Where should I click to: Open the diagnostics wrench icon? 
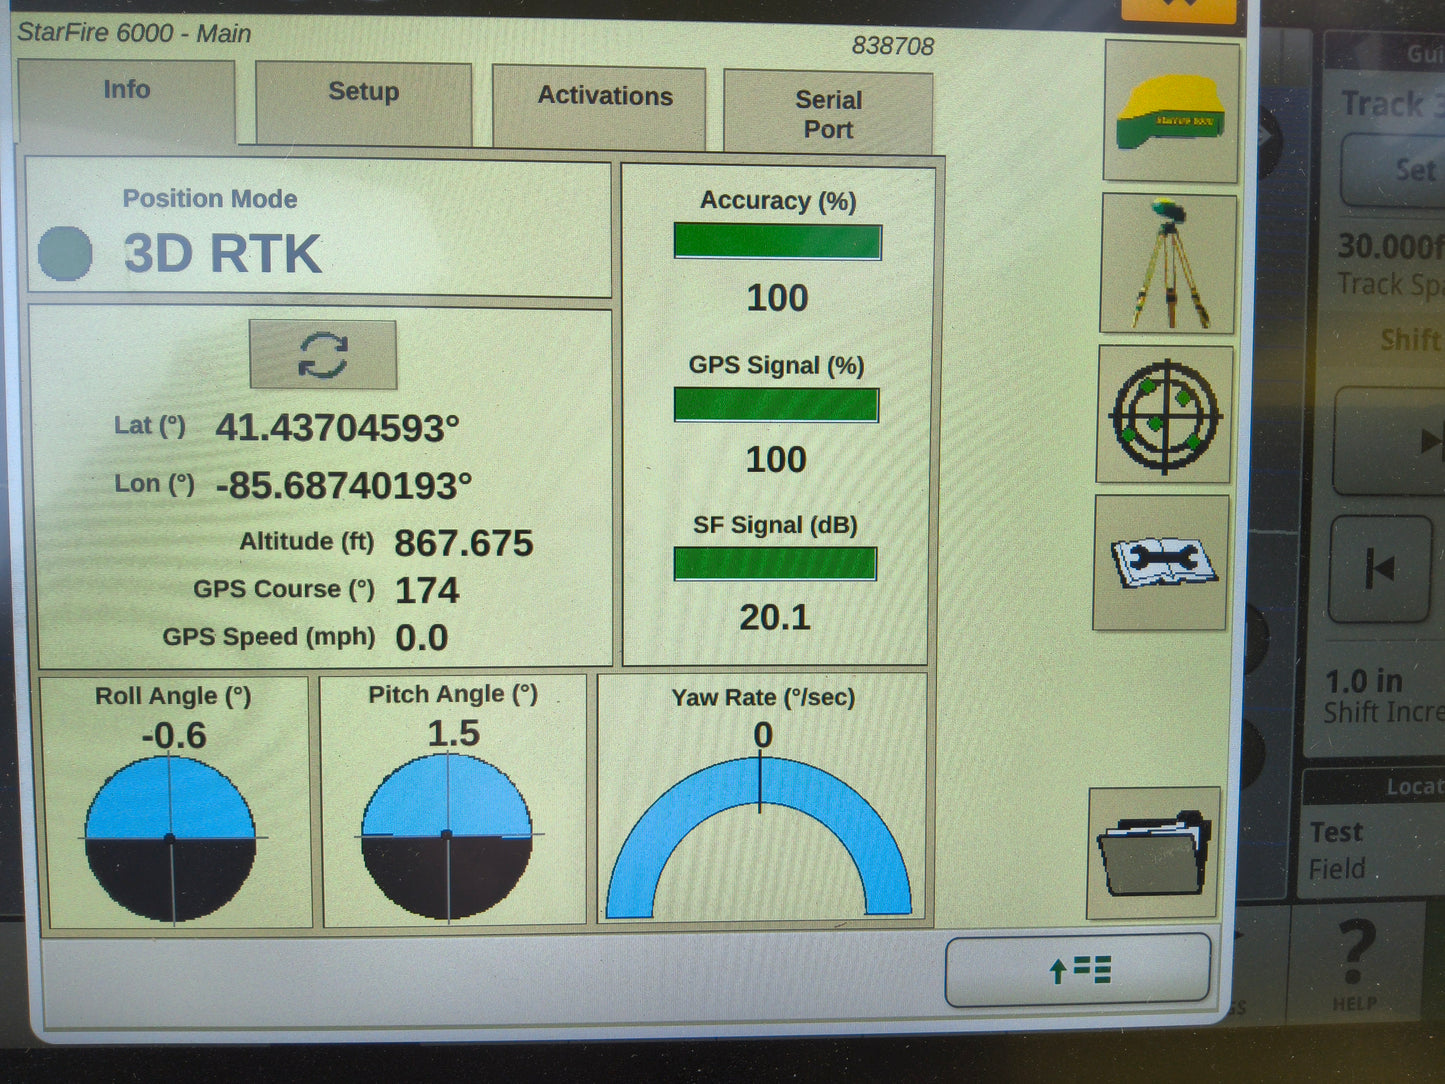tap(1160, 561)
